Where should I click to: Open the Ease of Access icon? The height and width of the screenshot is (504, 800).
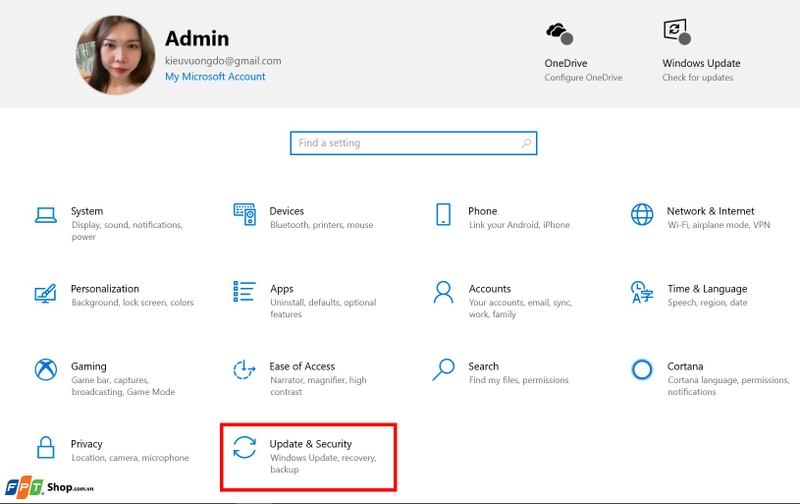click(x=244, y=369)
